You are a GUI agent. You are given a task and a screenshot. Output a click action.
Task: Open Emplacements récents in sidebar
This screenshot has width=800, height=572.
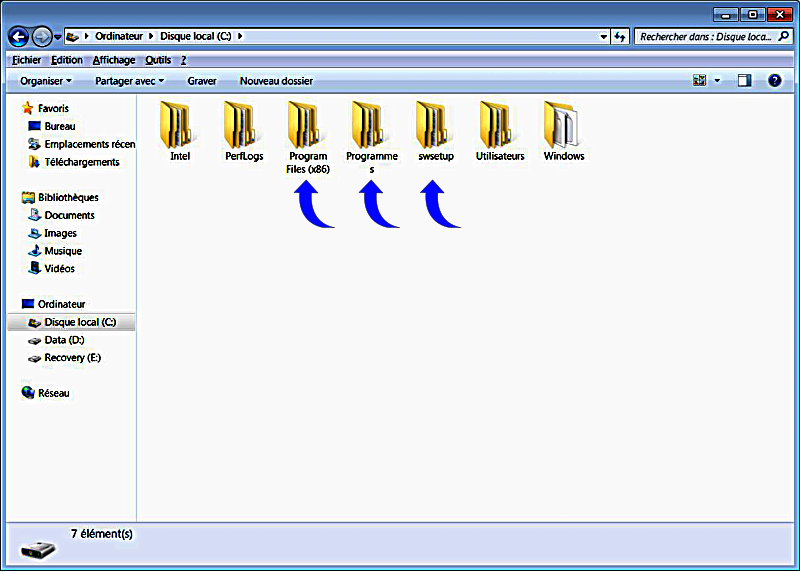[90, 144]
